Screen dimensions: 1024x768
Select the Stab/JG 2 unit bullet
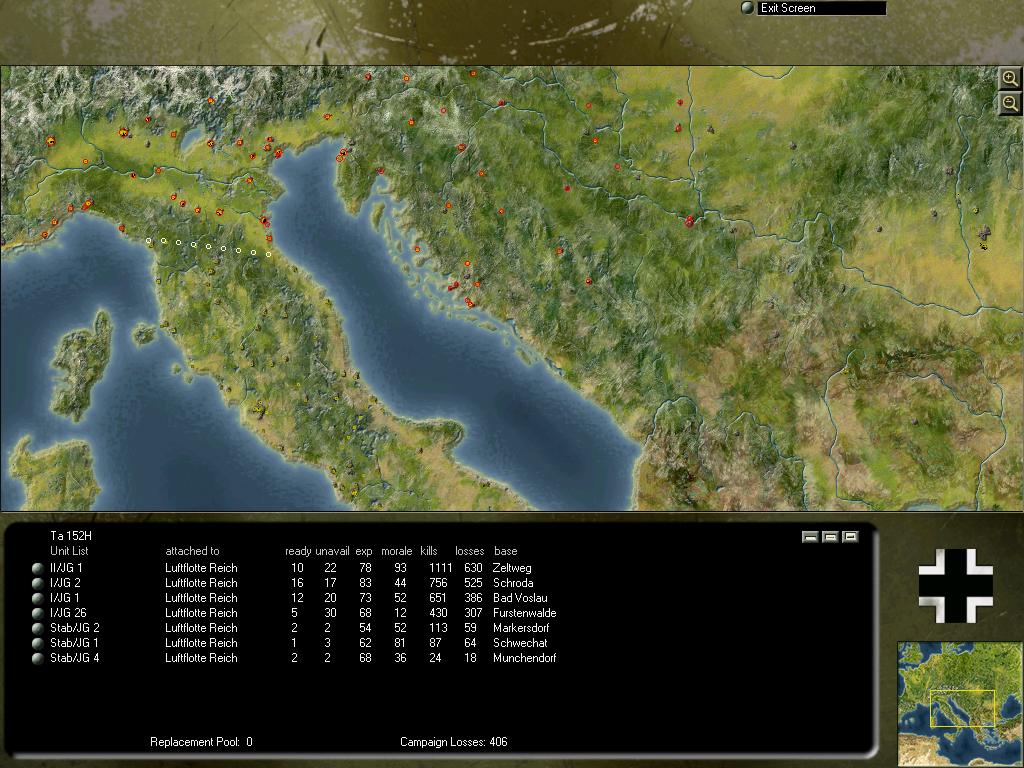pyautogui.click(x=38, y=628)
